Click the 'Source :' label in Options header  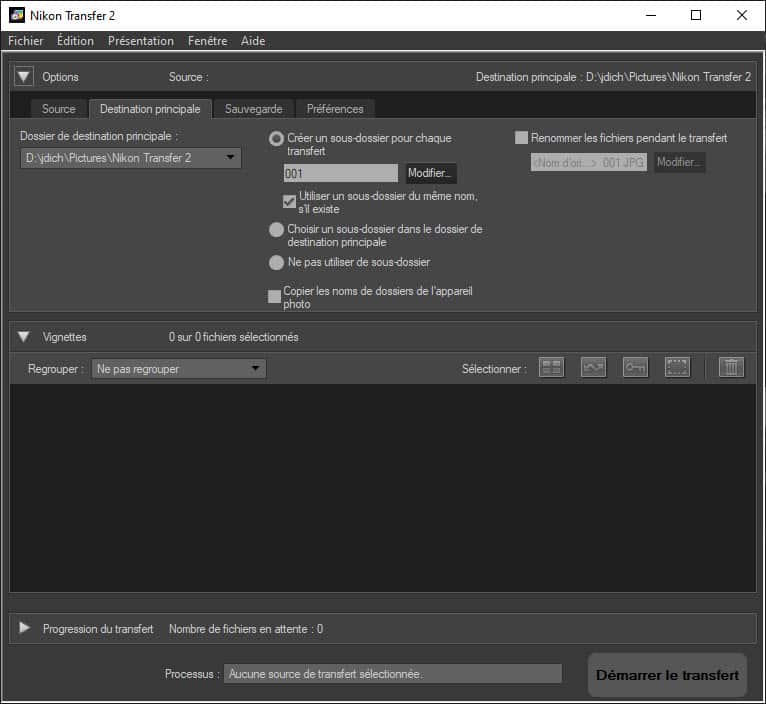point(189,77)
